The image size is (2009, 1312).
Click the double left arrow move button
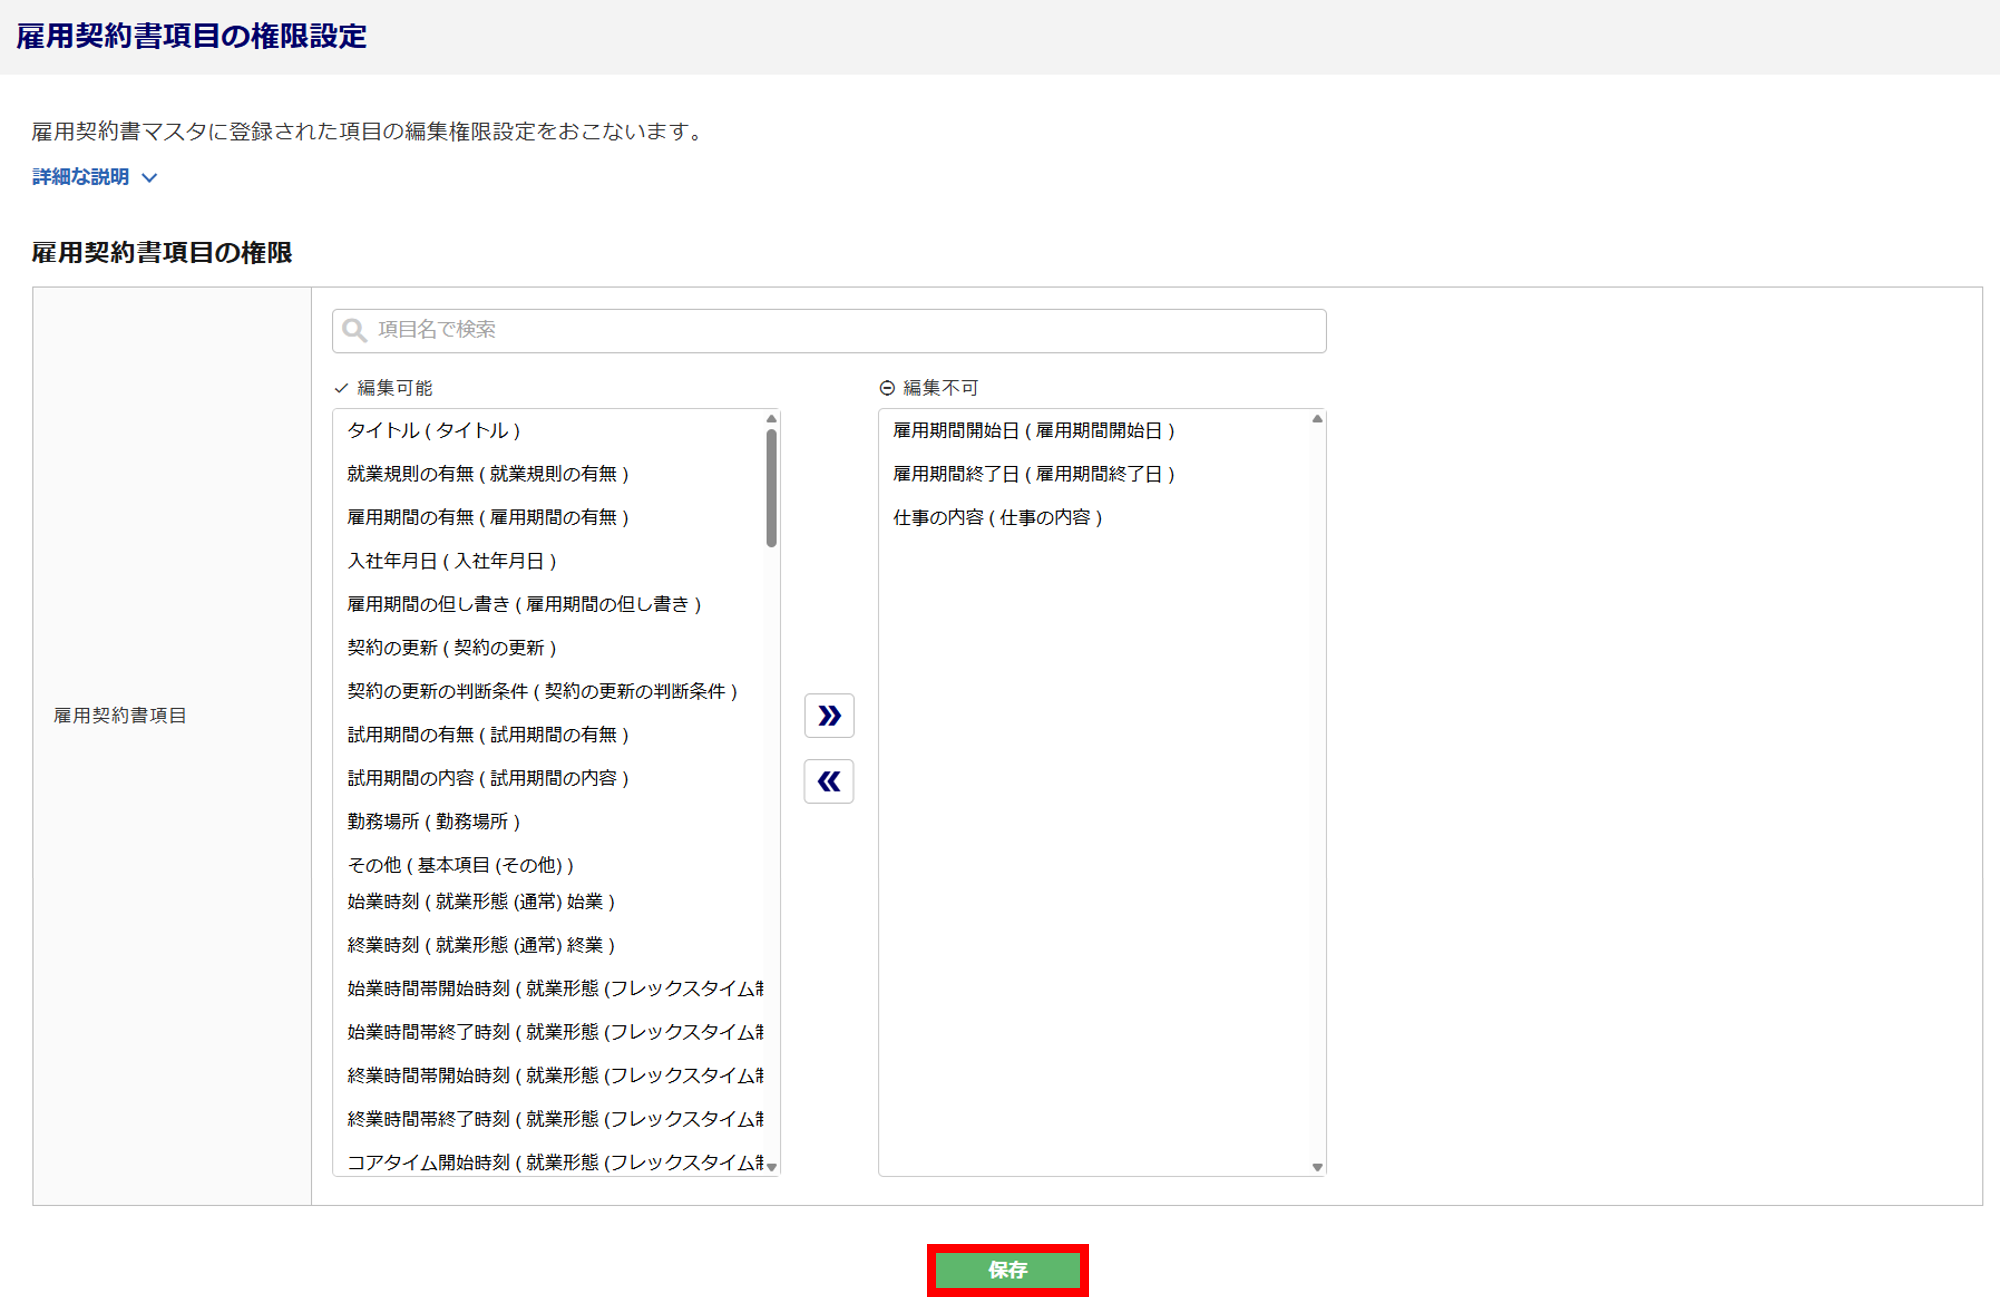pos(829,781)
